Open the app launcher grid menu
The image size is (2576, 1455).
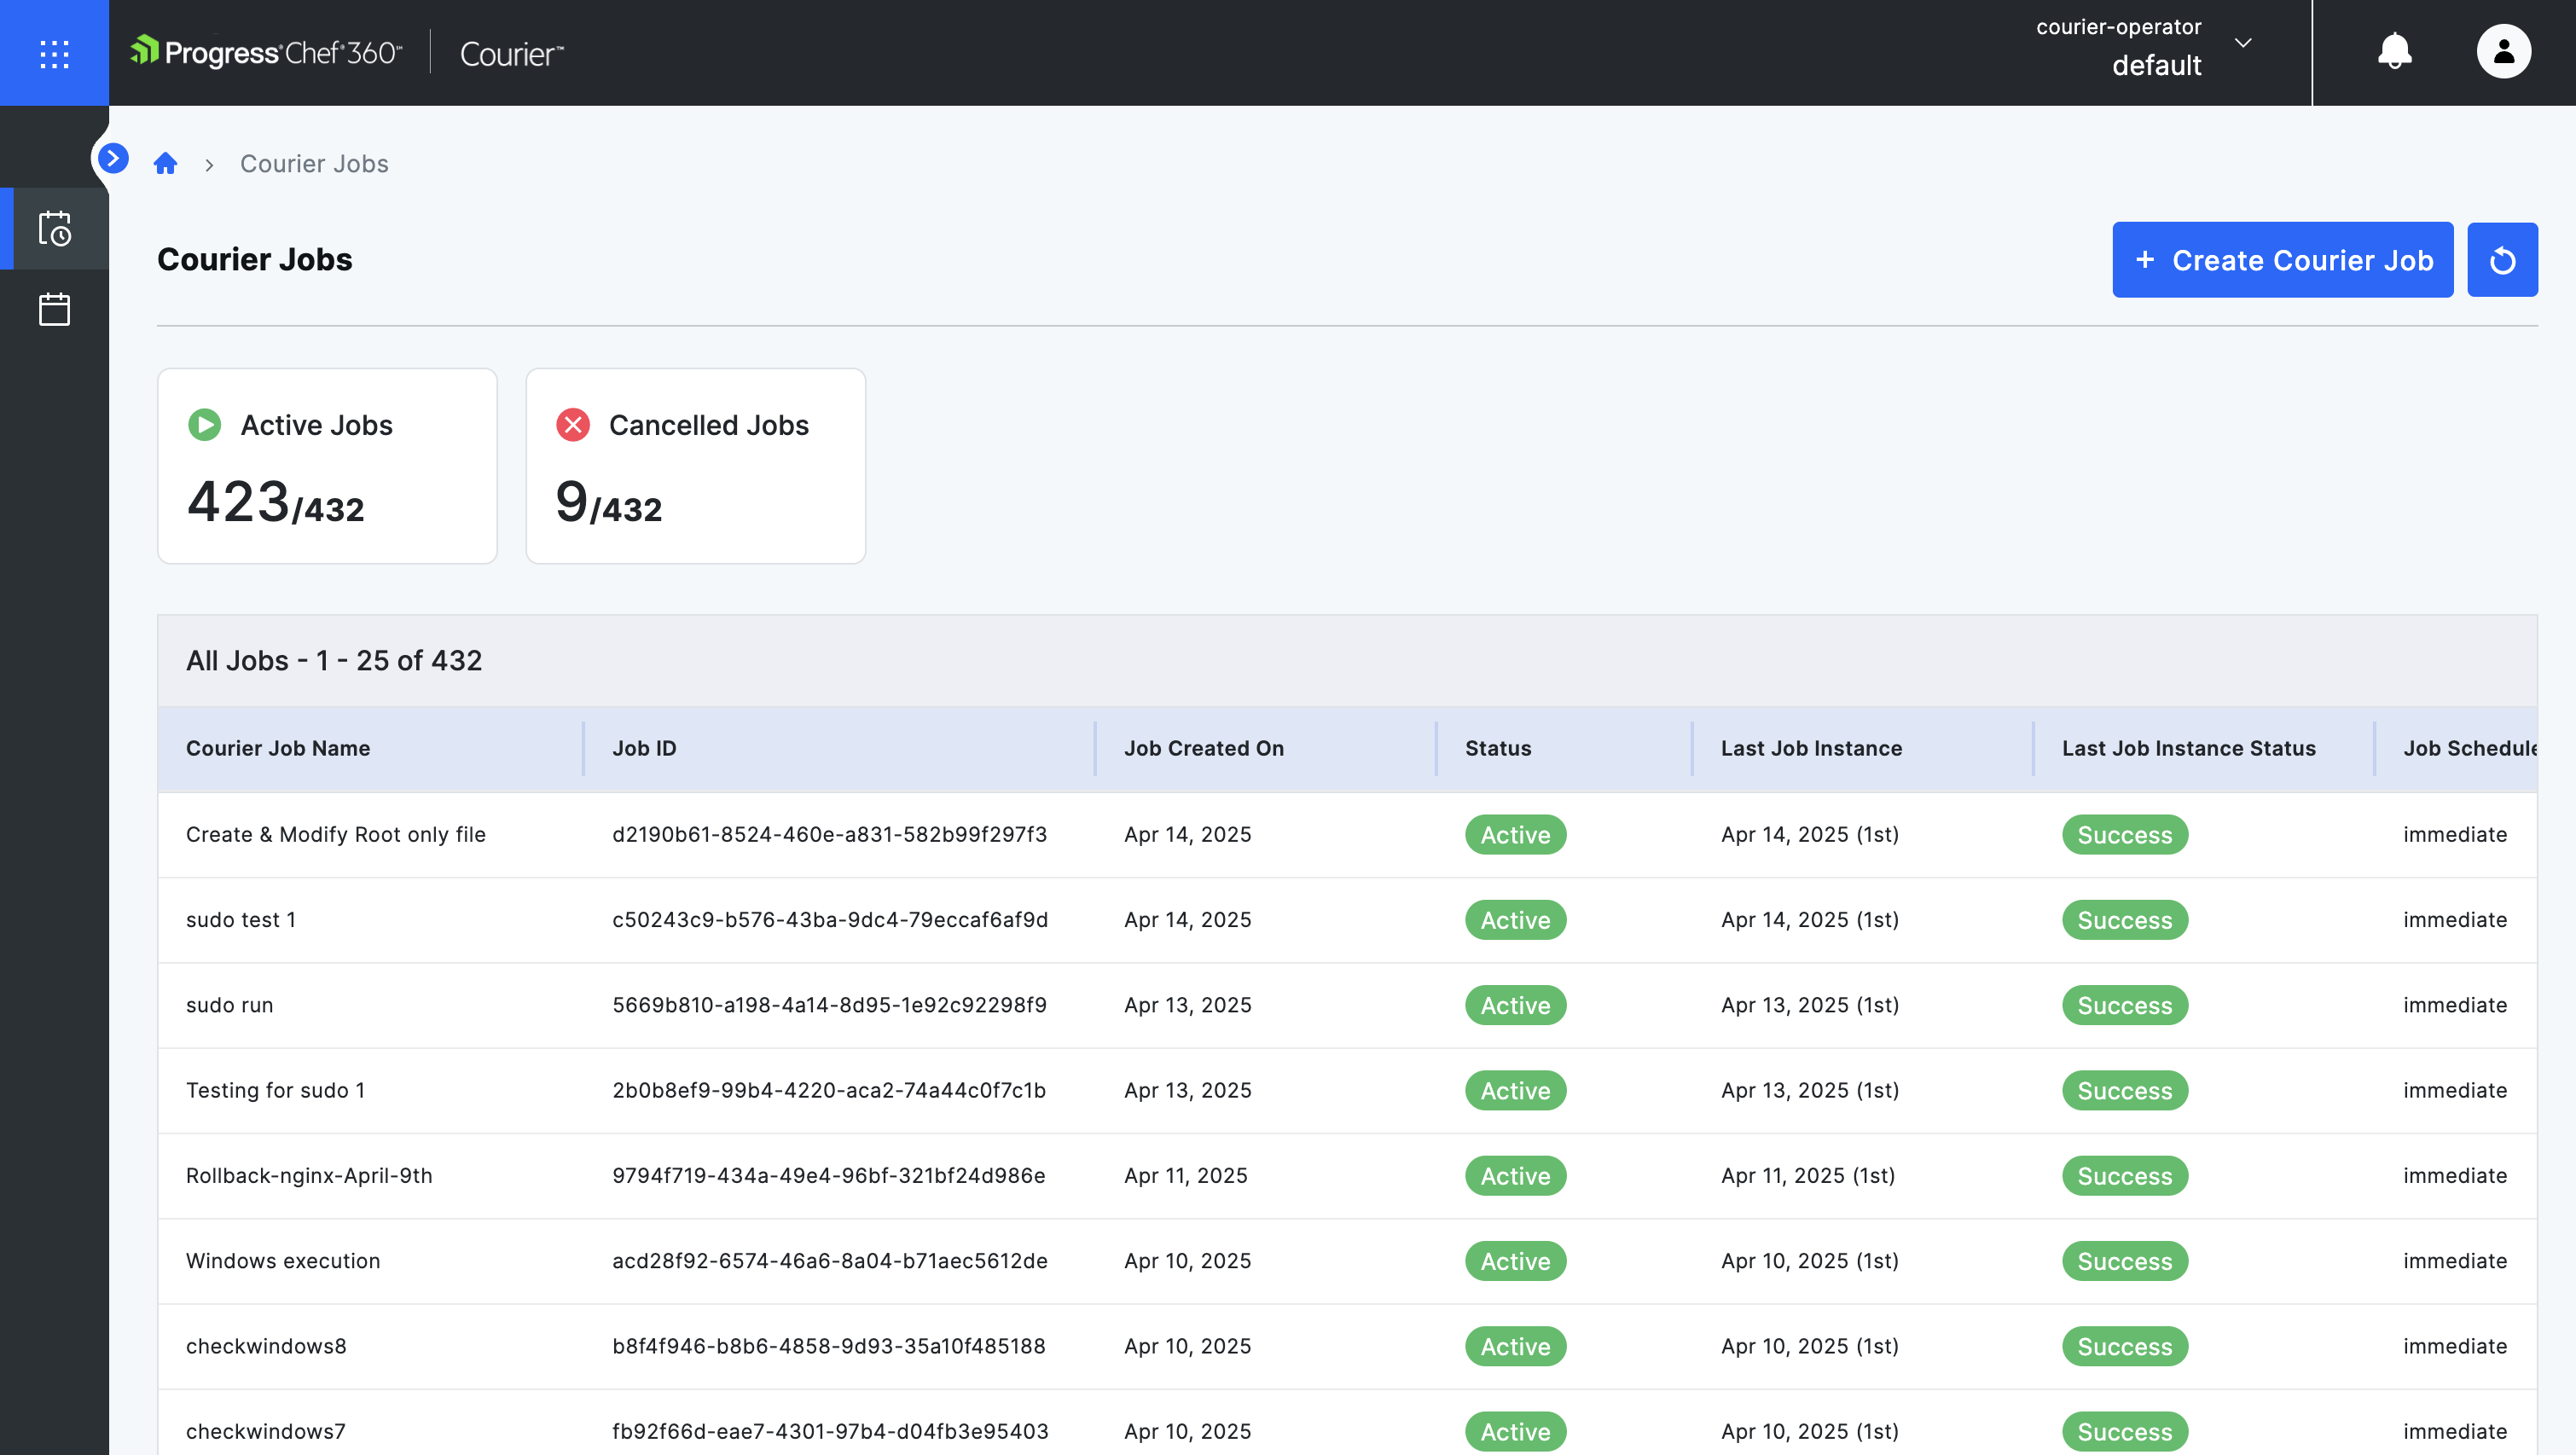coord(54,53)
